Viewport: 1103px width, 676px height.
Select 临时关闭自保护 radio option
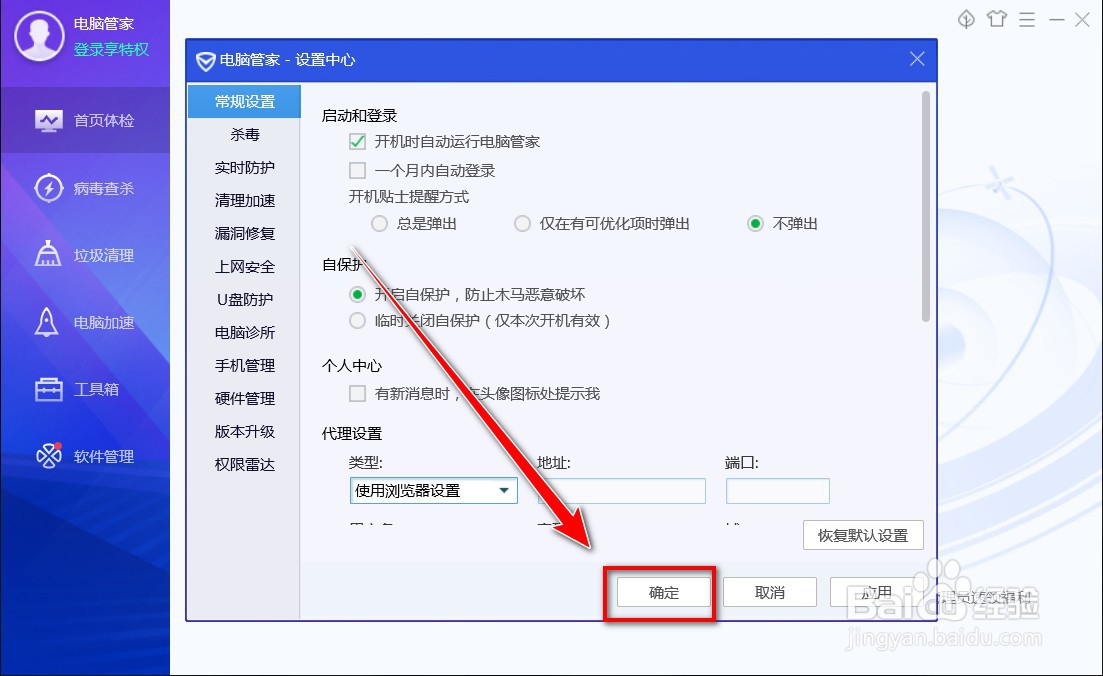[x=357, y=321]
